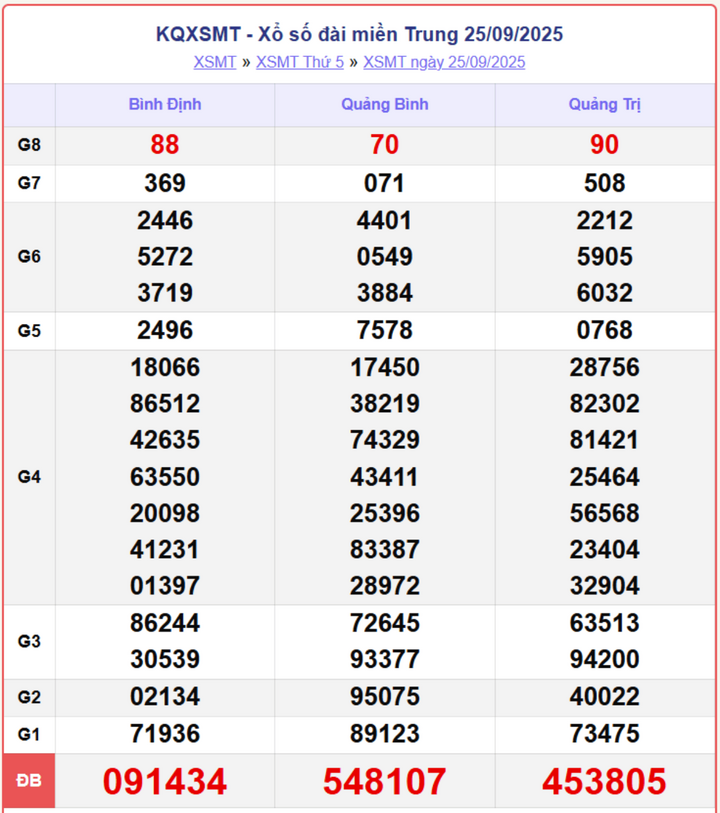Click the Quảng Bình column header

[x=385, y=104]
